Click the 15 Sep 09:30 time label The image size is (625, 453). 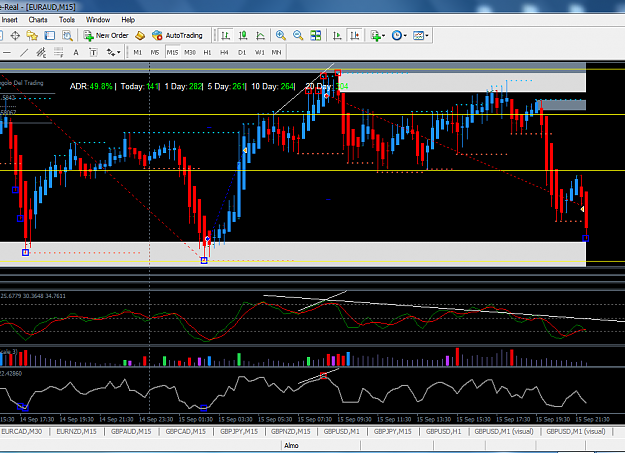tap(354, 420)
